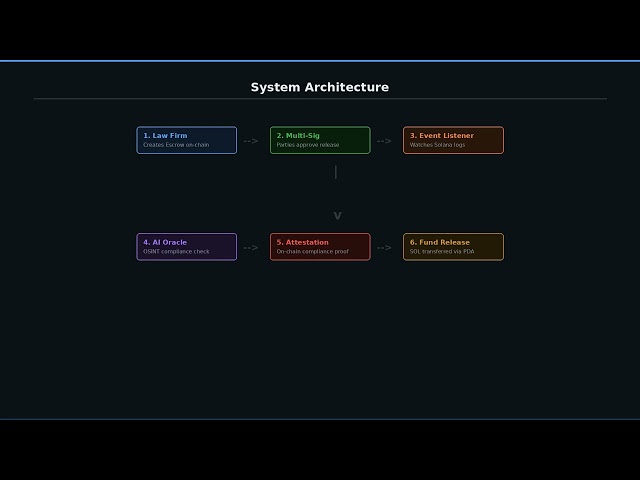Select the 4. AI Oracle box
640x480 pixels.
point(187,247)
